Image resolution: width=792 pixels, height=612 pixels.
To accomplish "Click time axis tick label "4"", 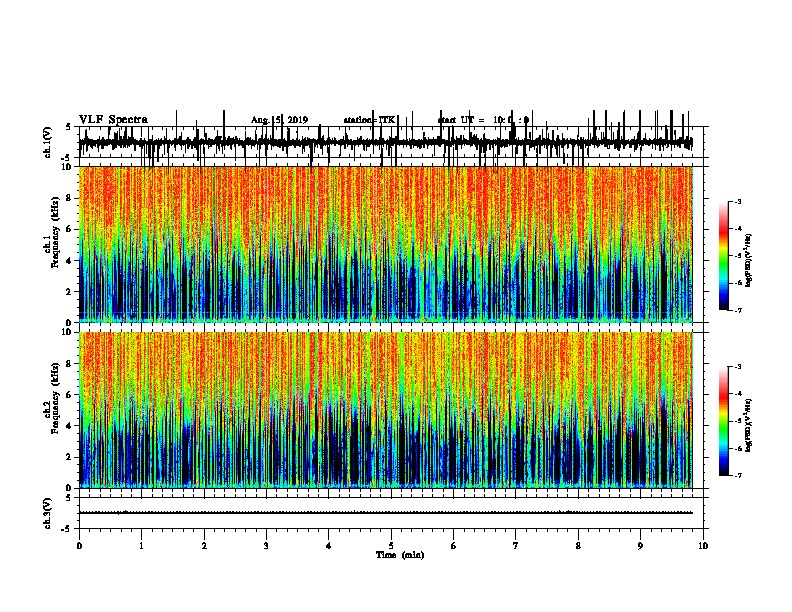I will click(329, 546).
